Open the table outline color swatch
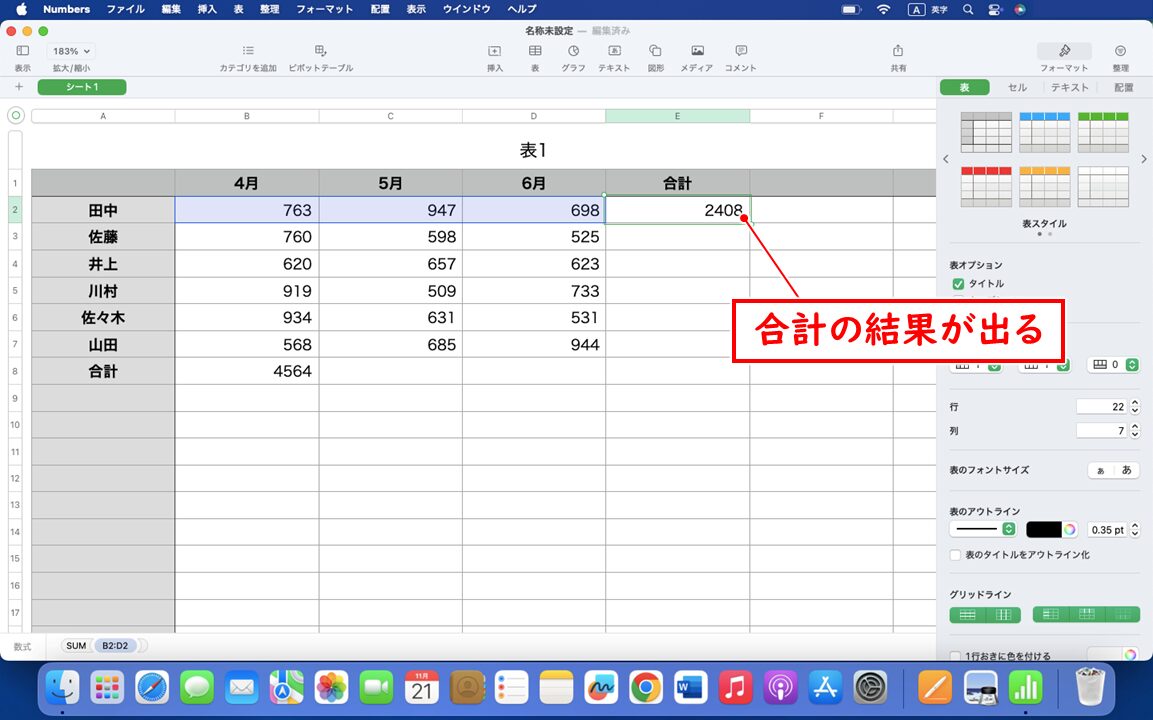The image size is (1153, 720). [1048, 529]
